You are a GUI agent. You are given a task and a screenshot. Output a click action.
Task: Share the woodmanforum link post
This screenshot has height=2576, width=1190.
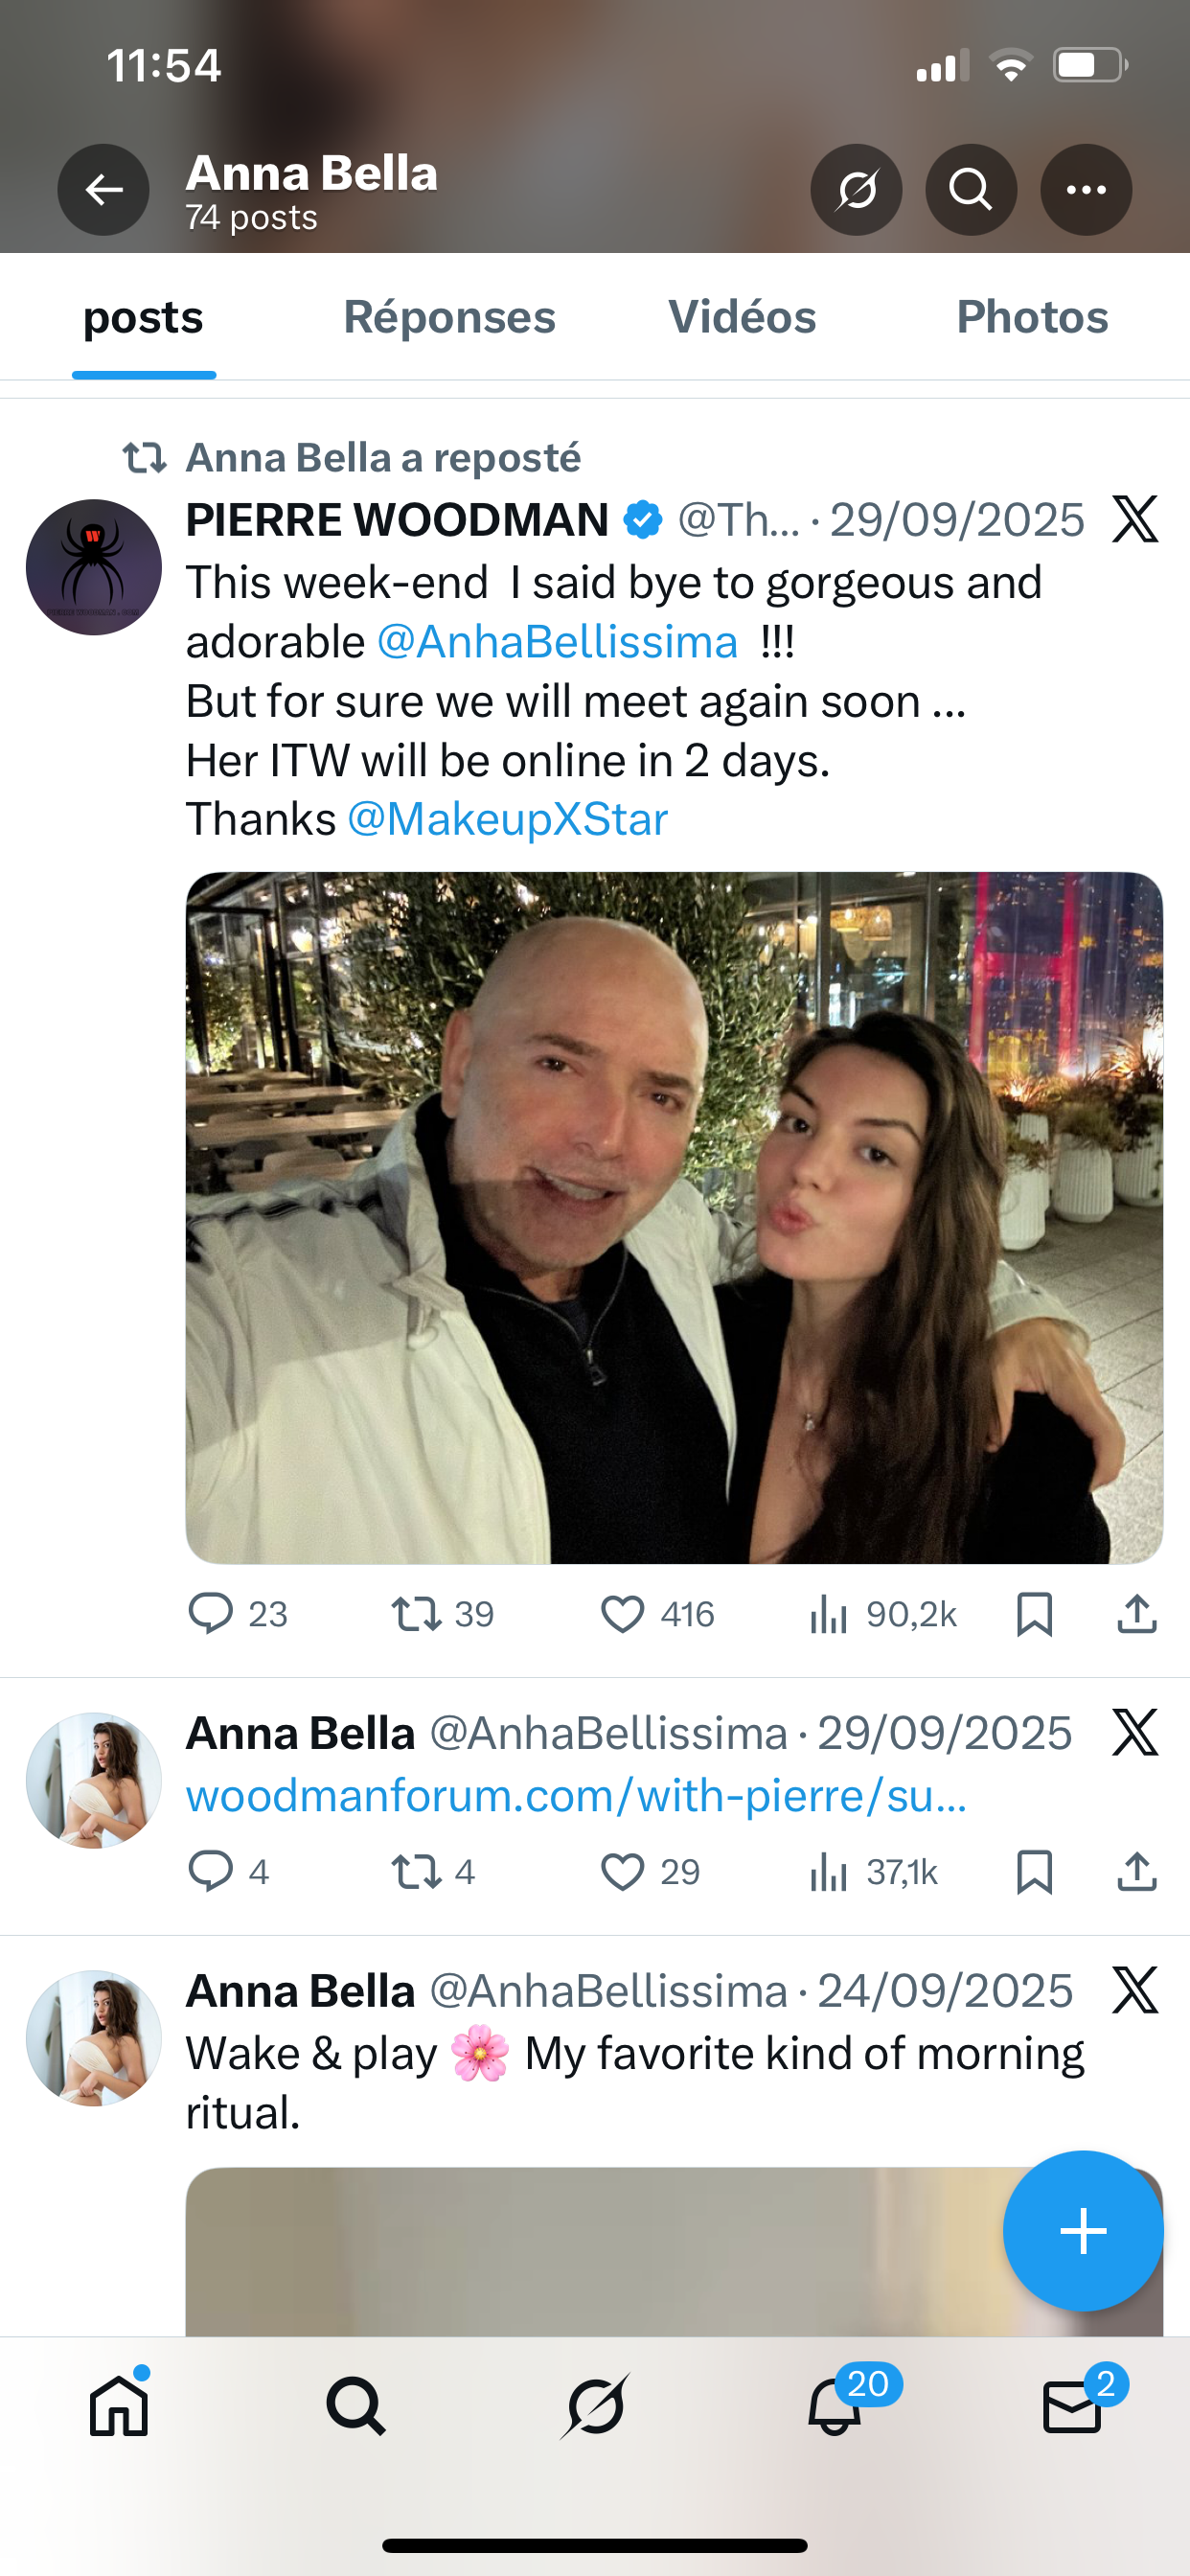[1137, 1872]
